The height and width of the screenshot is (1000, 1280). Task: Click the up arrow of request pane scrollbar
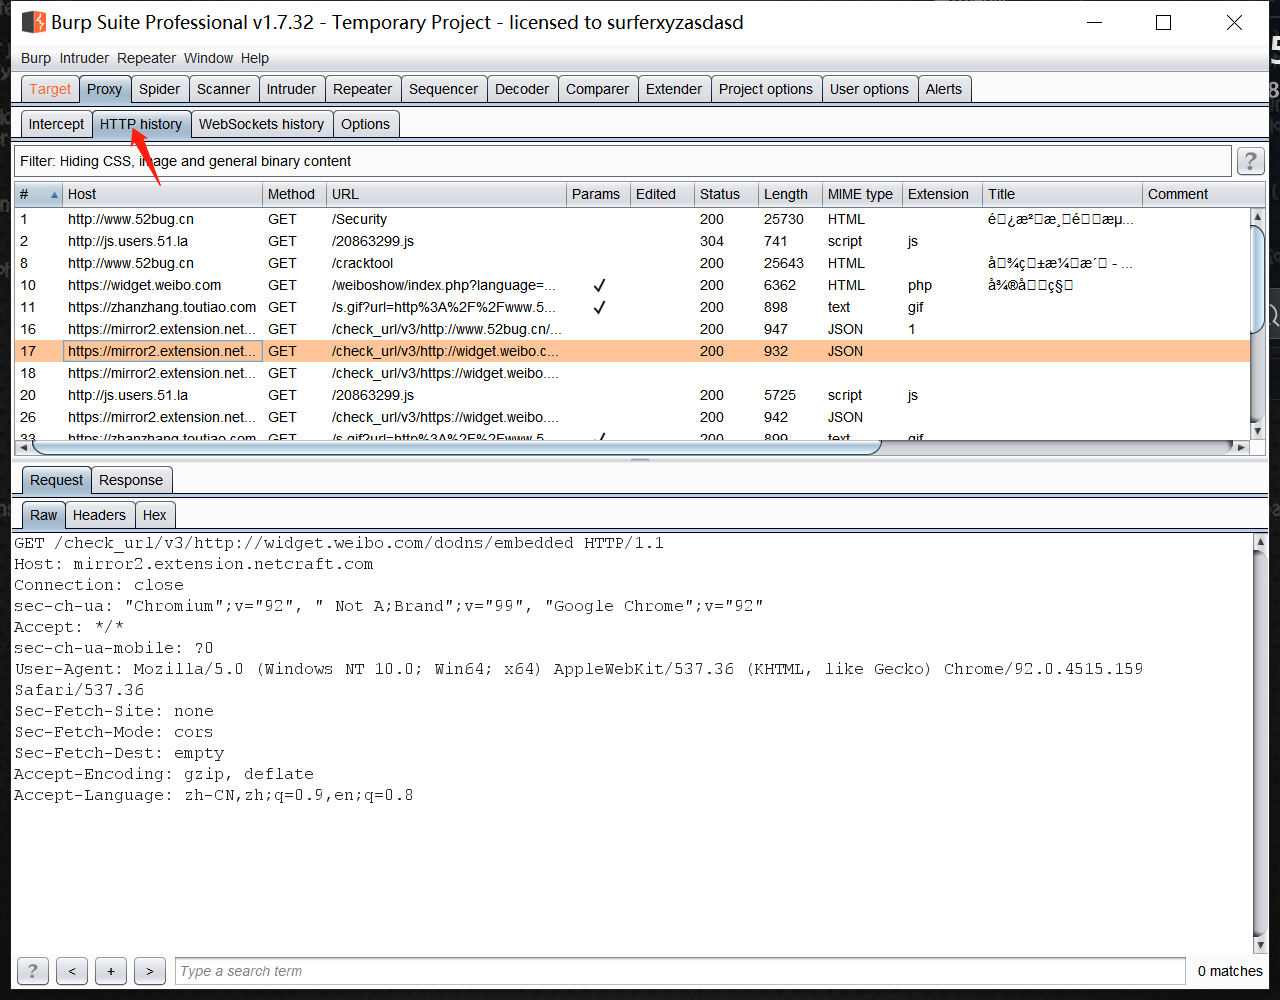(1259, 542)
